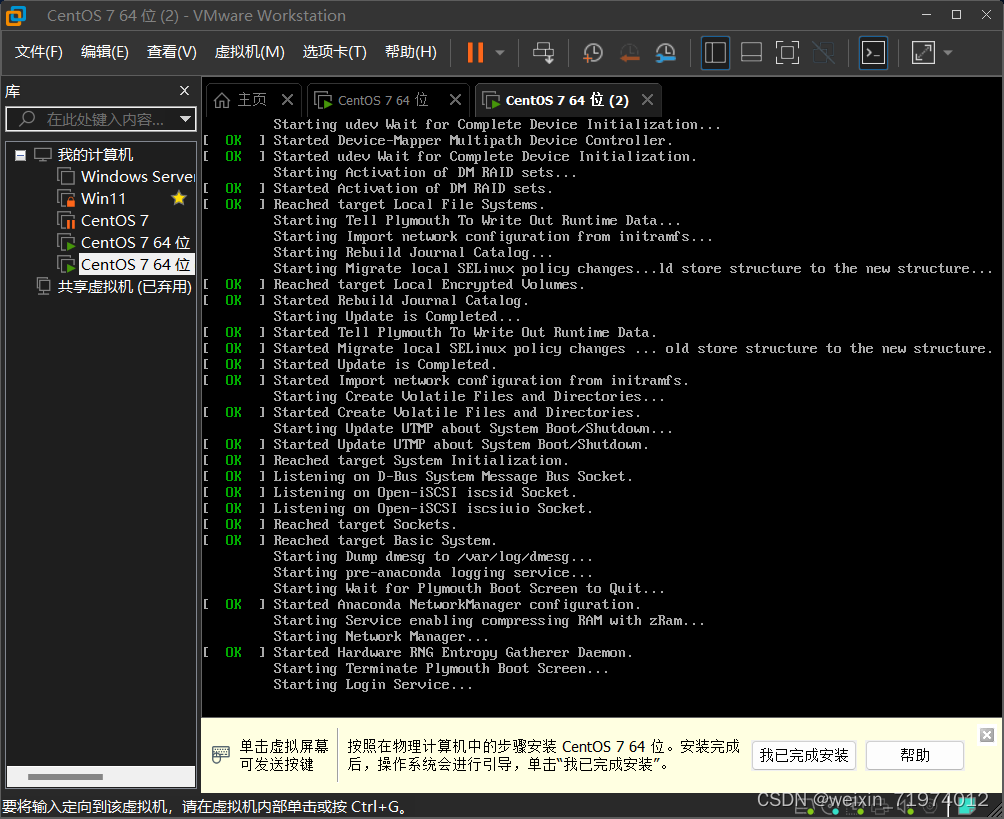This screenshot has height=819, width=1004.
Task: Click the Unity mode icon
Action: 823,53
